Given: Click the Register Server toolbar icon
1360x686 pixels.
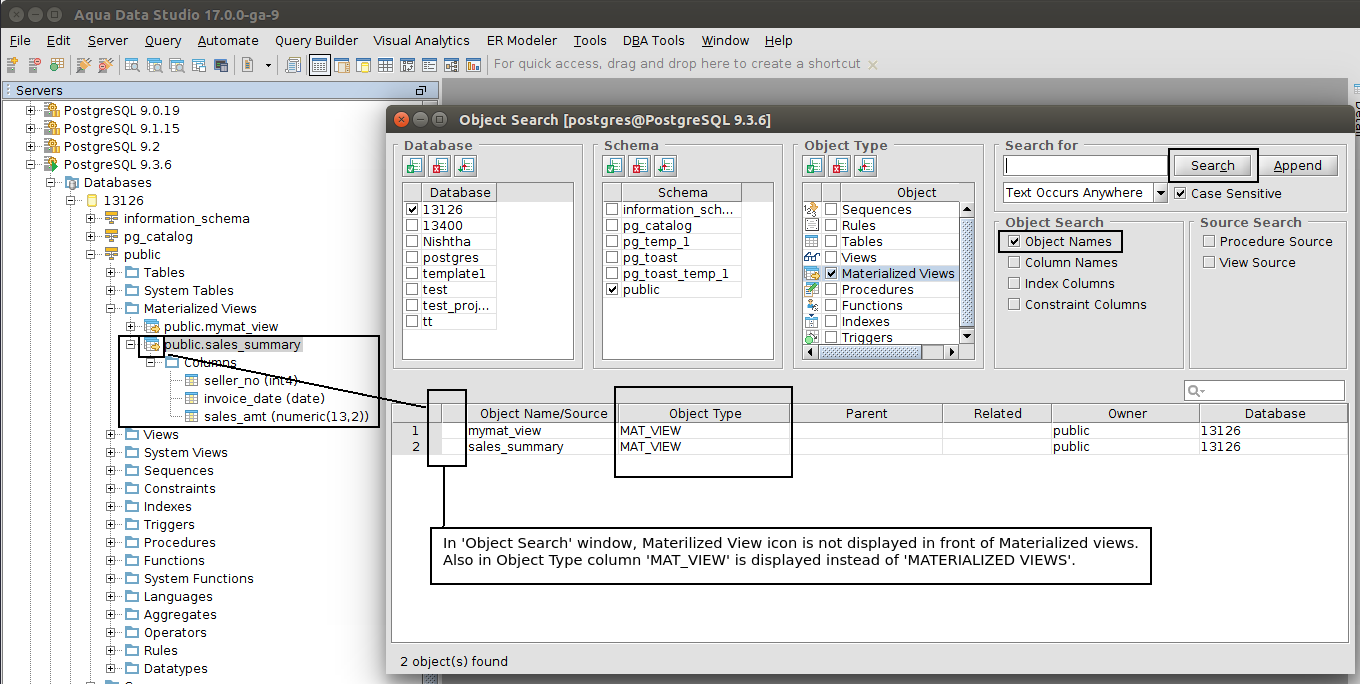Looking at the screenshot, I should (x=13, y=65).
